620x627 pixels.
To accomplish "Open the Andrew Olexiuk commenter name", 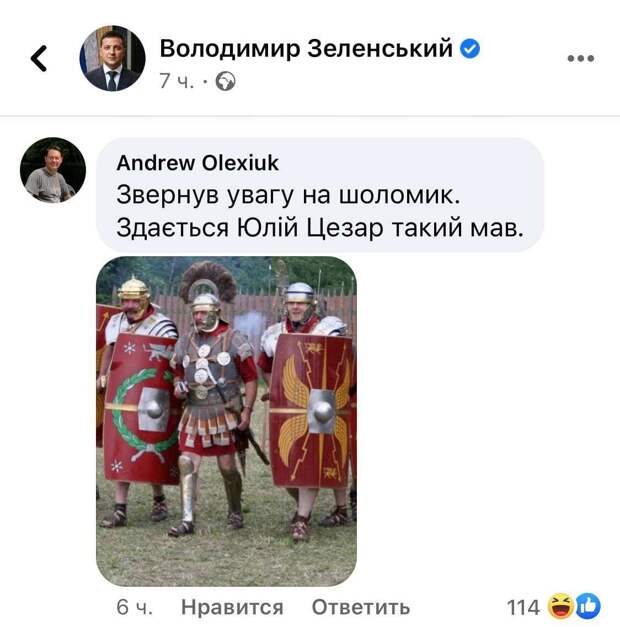I will pyautogui.click(x=198, y=163).
